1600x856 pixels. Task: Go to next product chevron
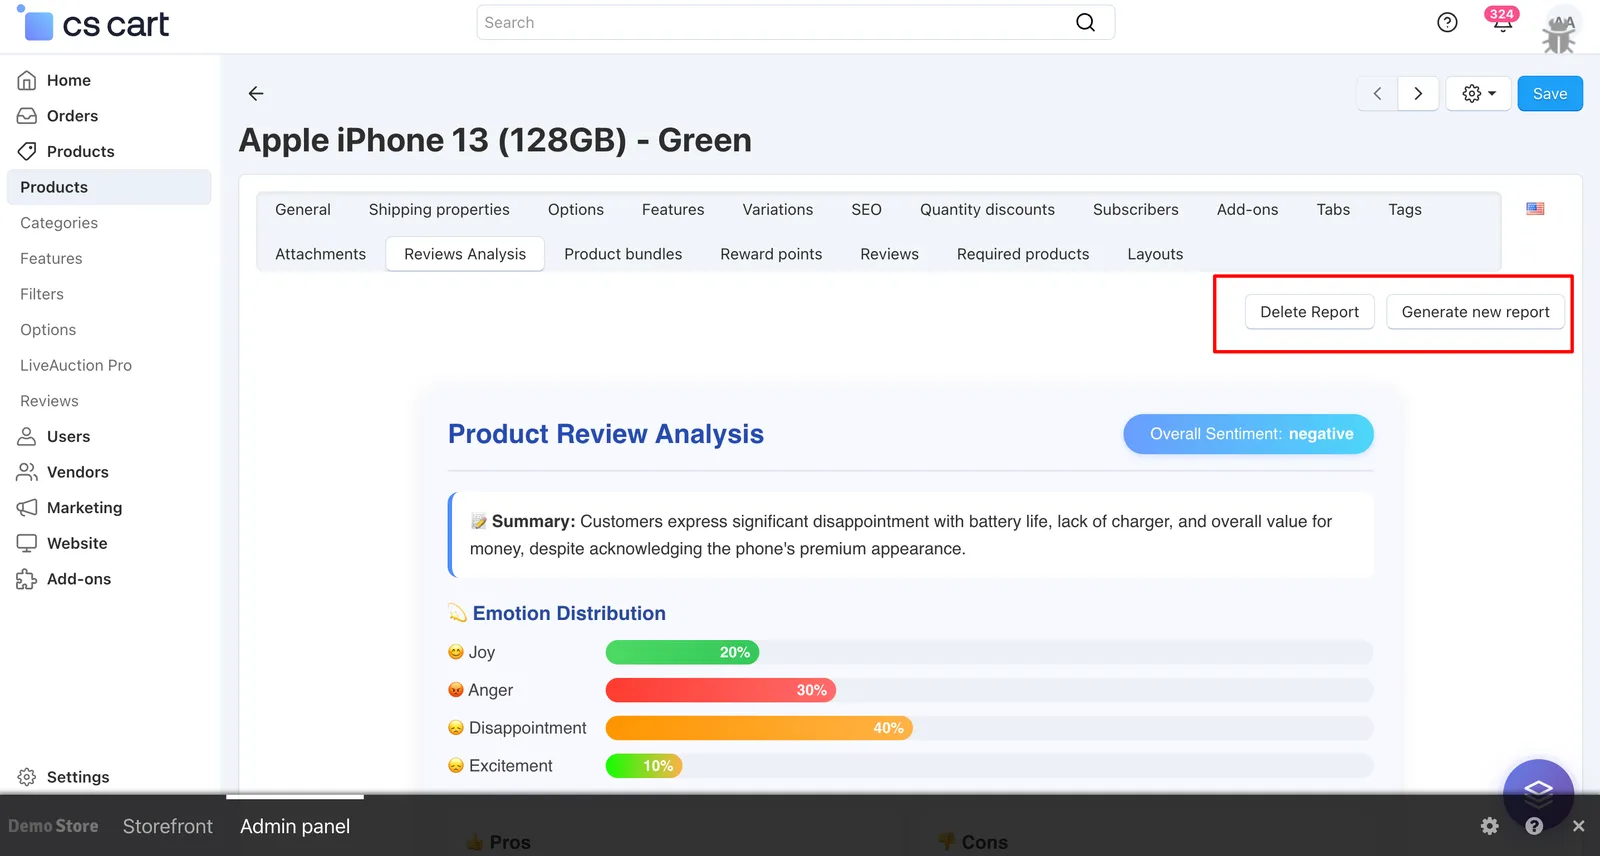[1418, 94]
